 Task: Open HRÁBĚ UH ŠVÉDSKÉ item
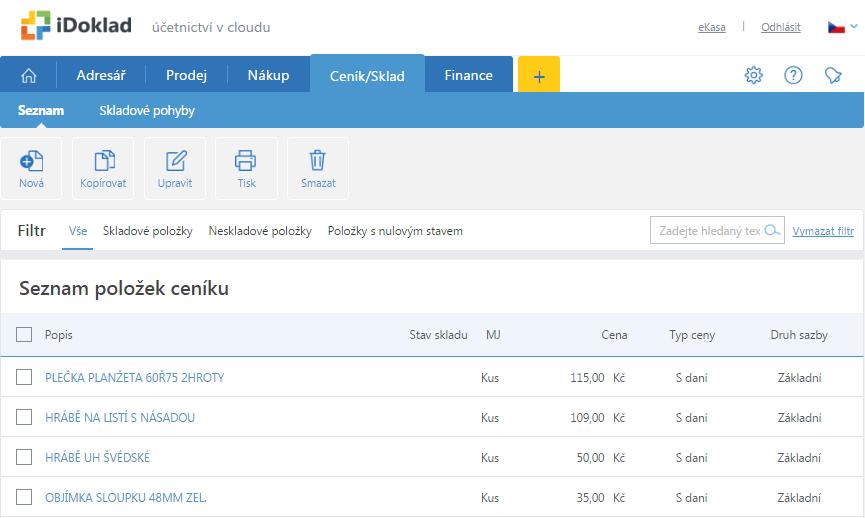point(97,457)
